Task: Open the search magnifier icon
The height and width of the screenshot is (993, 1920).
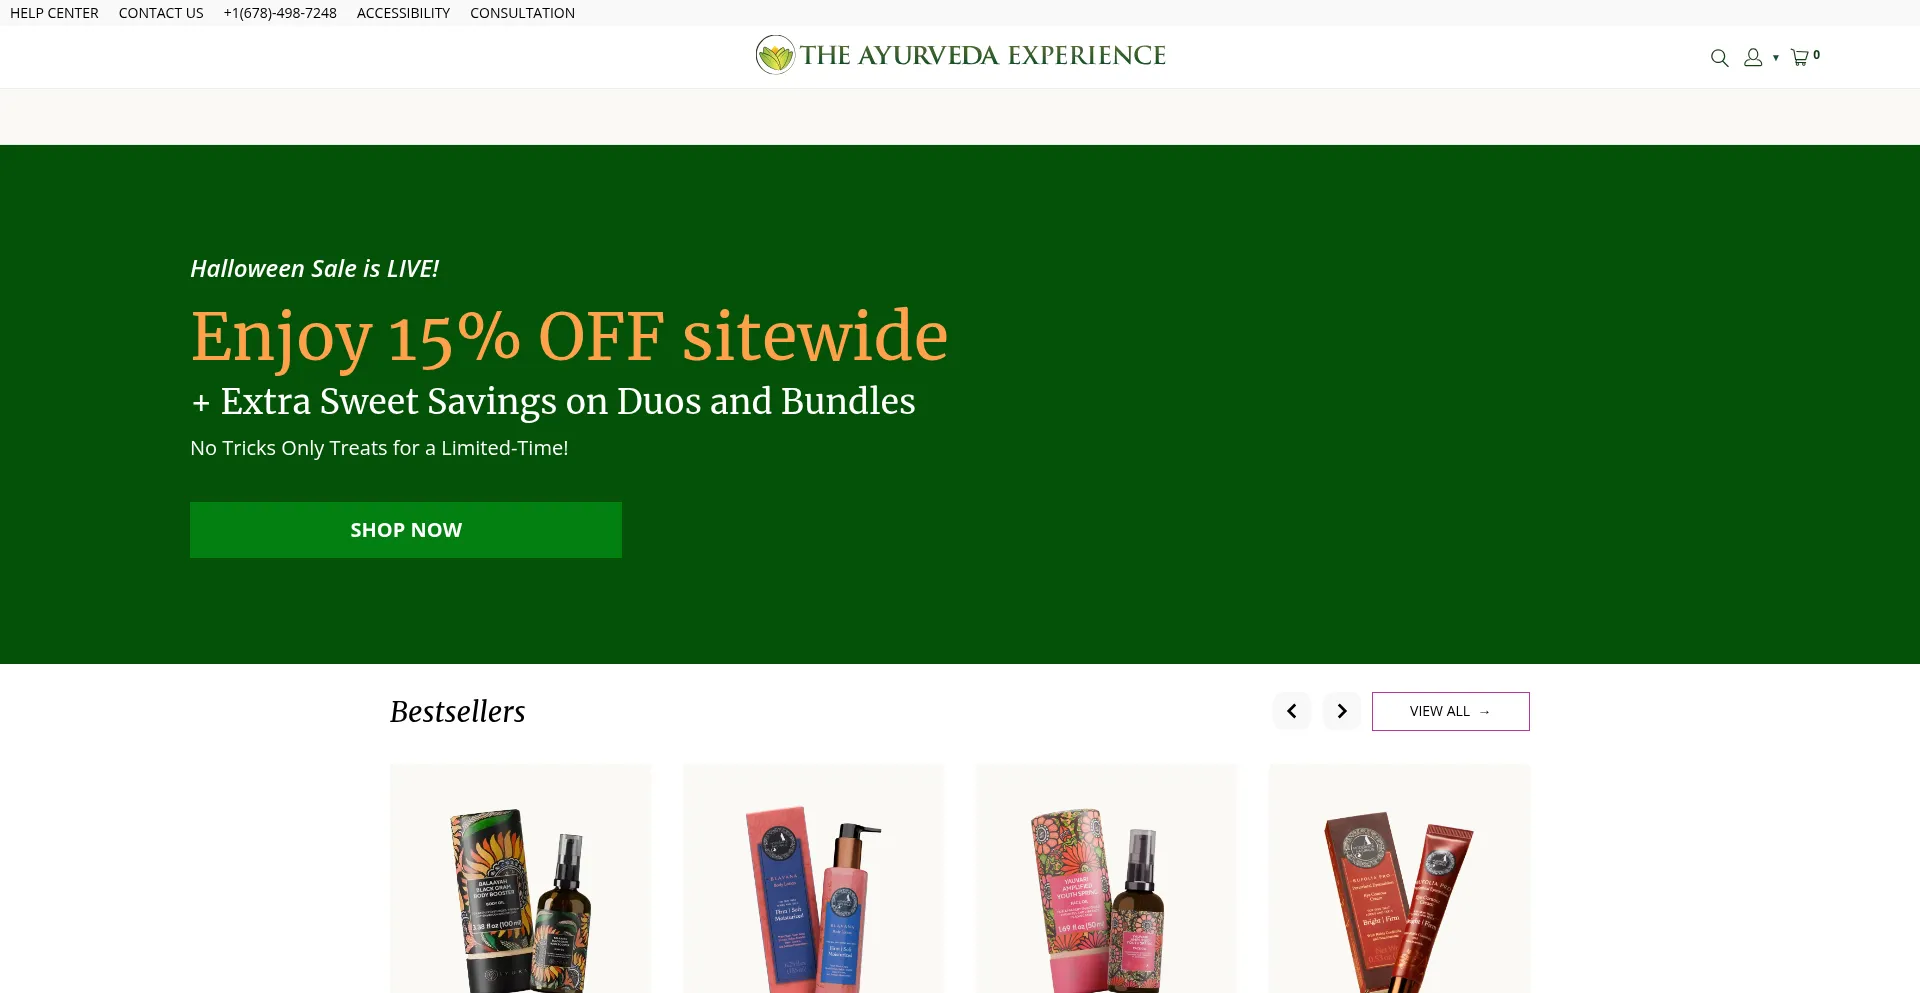Action: pos(1719,58)
